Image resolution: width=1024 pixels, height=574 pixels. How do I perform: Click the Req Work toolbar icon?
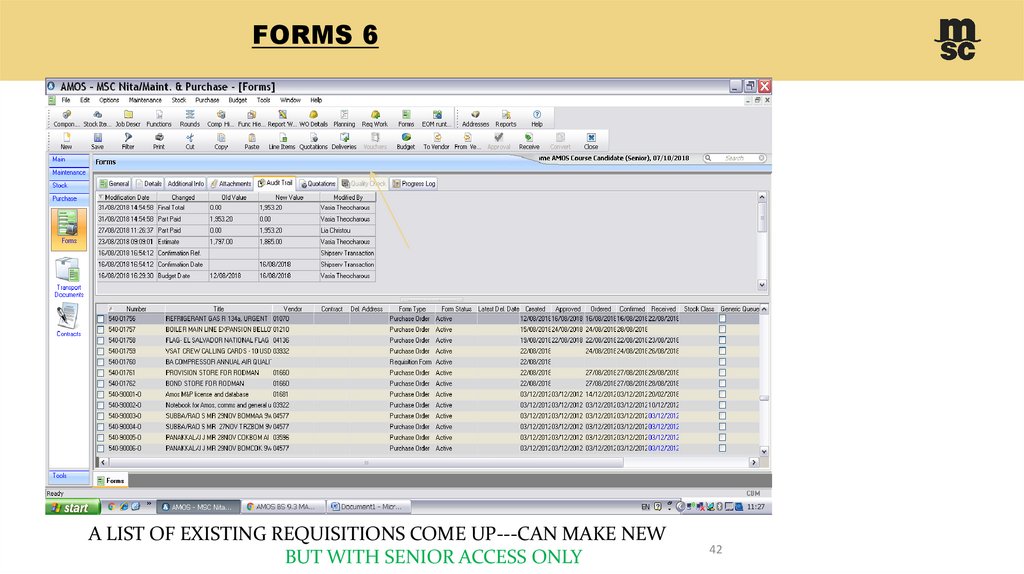[x=375, y=118]
